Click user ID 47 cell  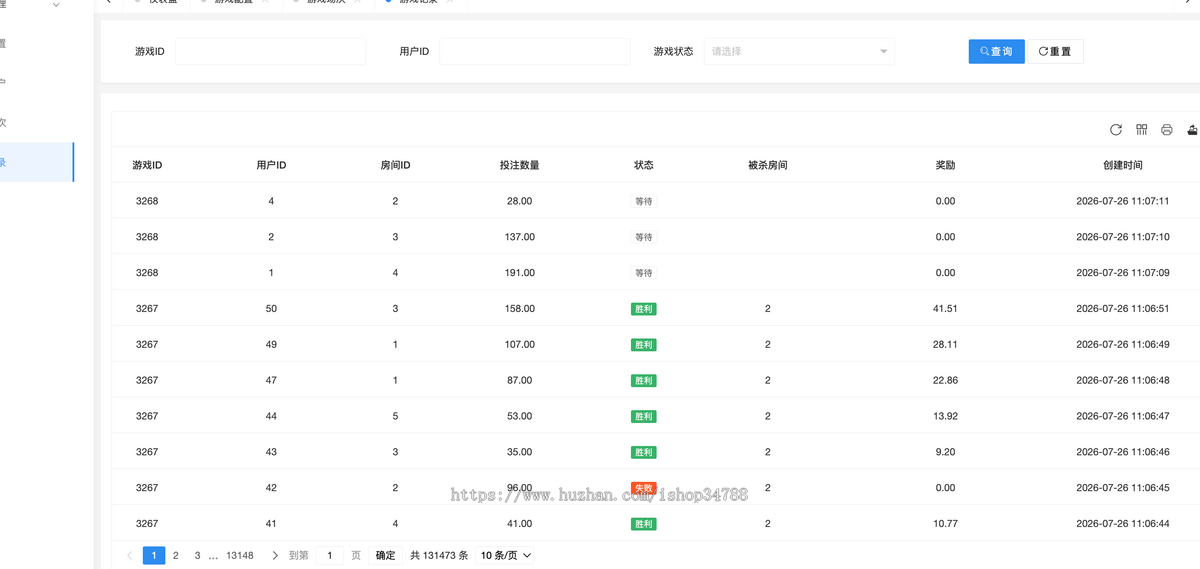click(271, 381)
